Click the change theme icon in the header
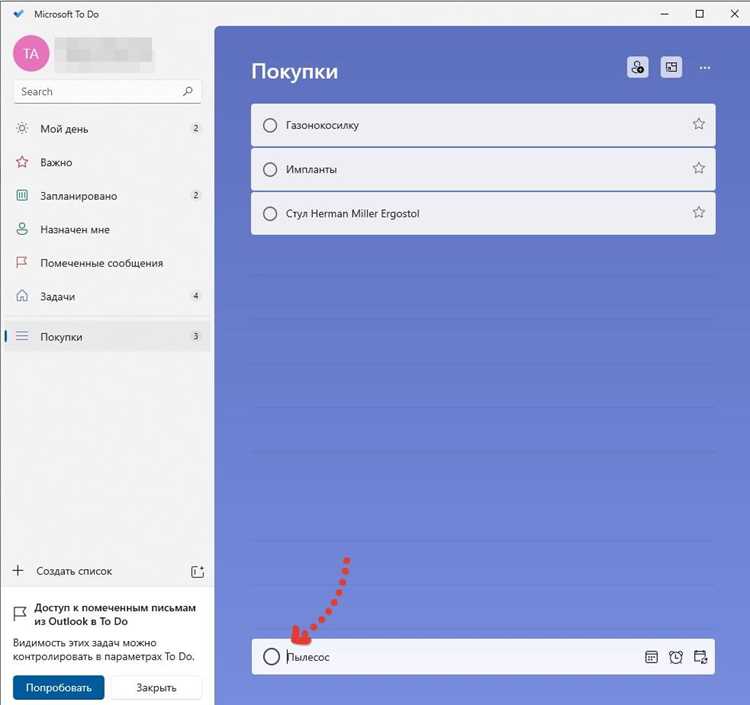 (x=671, y=67)
